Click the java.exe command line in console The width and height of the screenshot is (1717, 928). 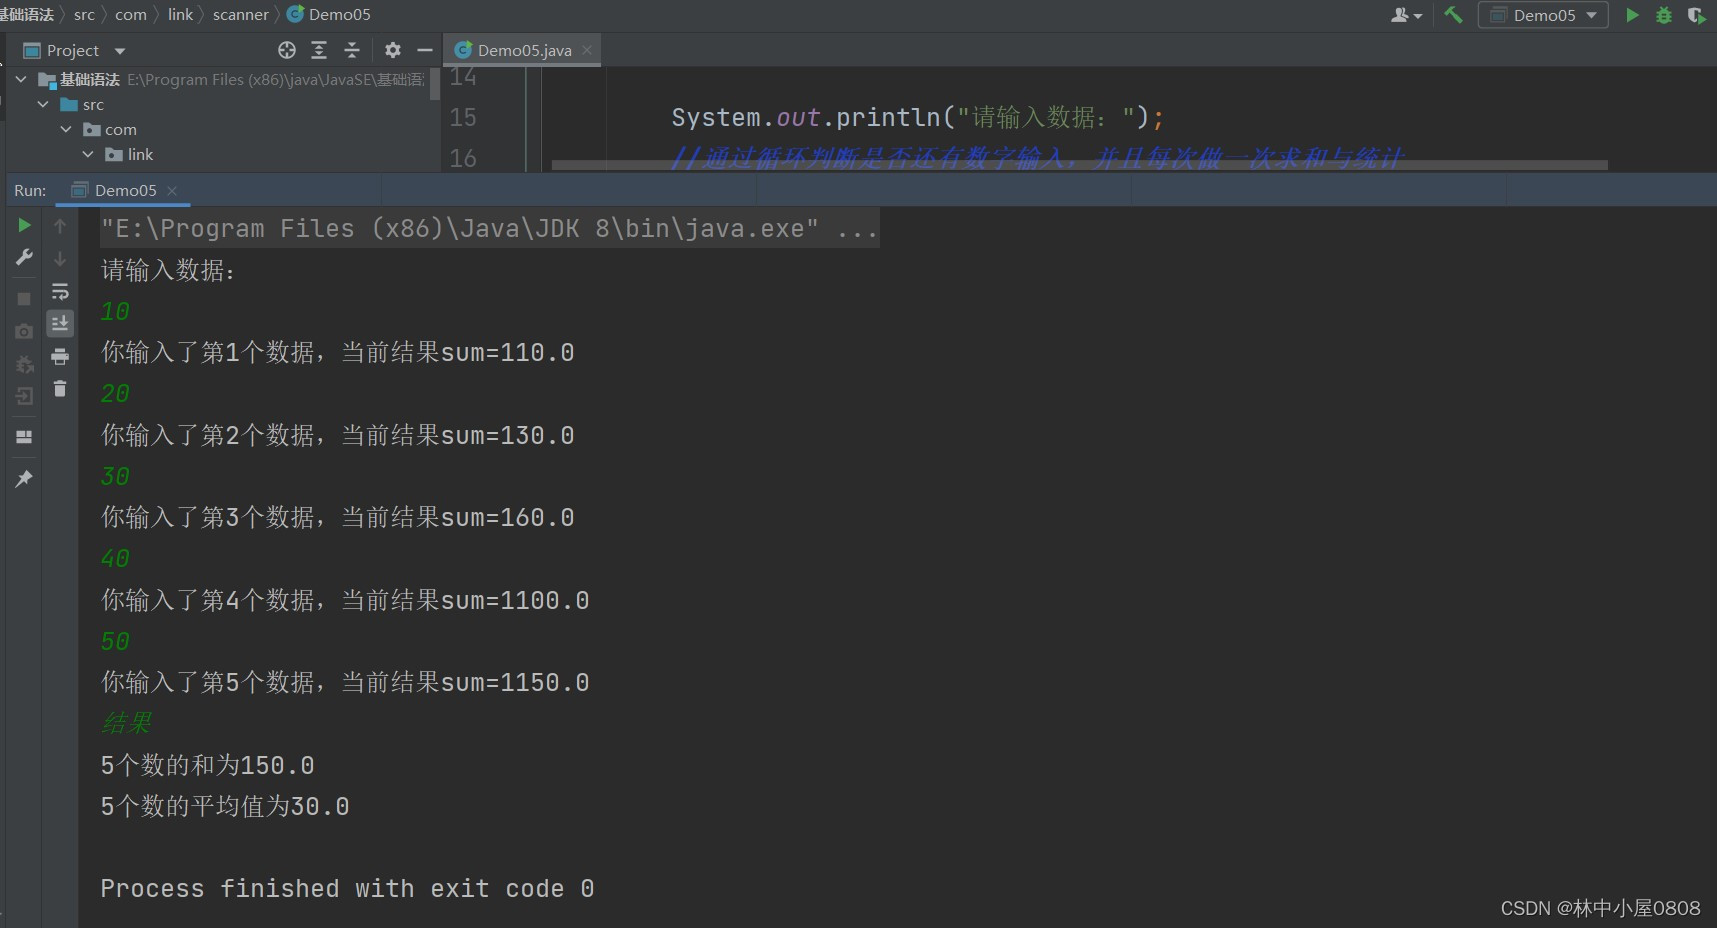[489, 229]
